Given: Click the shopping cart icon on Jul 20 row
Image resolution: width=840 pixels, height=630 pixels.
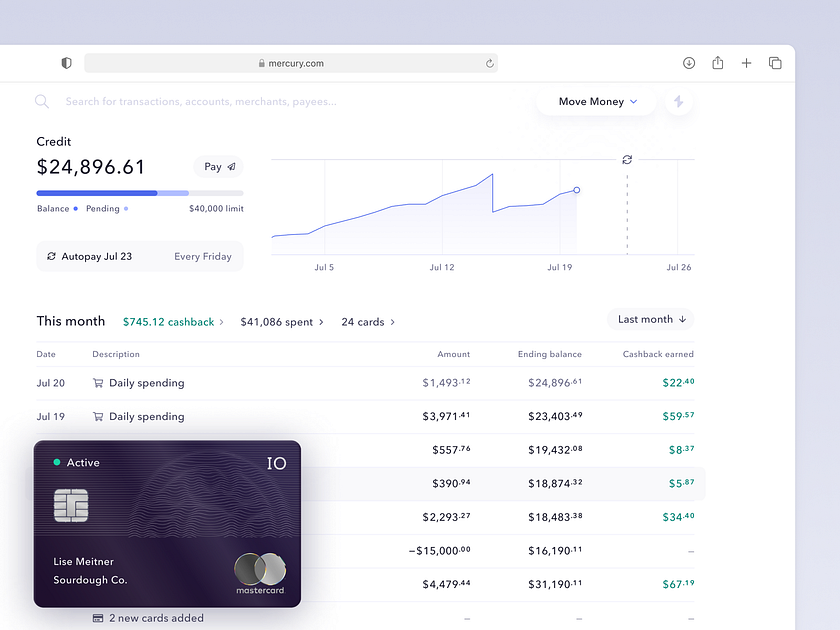Looking at the screenshot, I should point(99,383).
